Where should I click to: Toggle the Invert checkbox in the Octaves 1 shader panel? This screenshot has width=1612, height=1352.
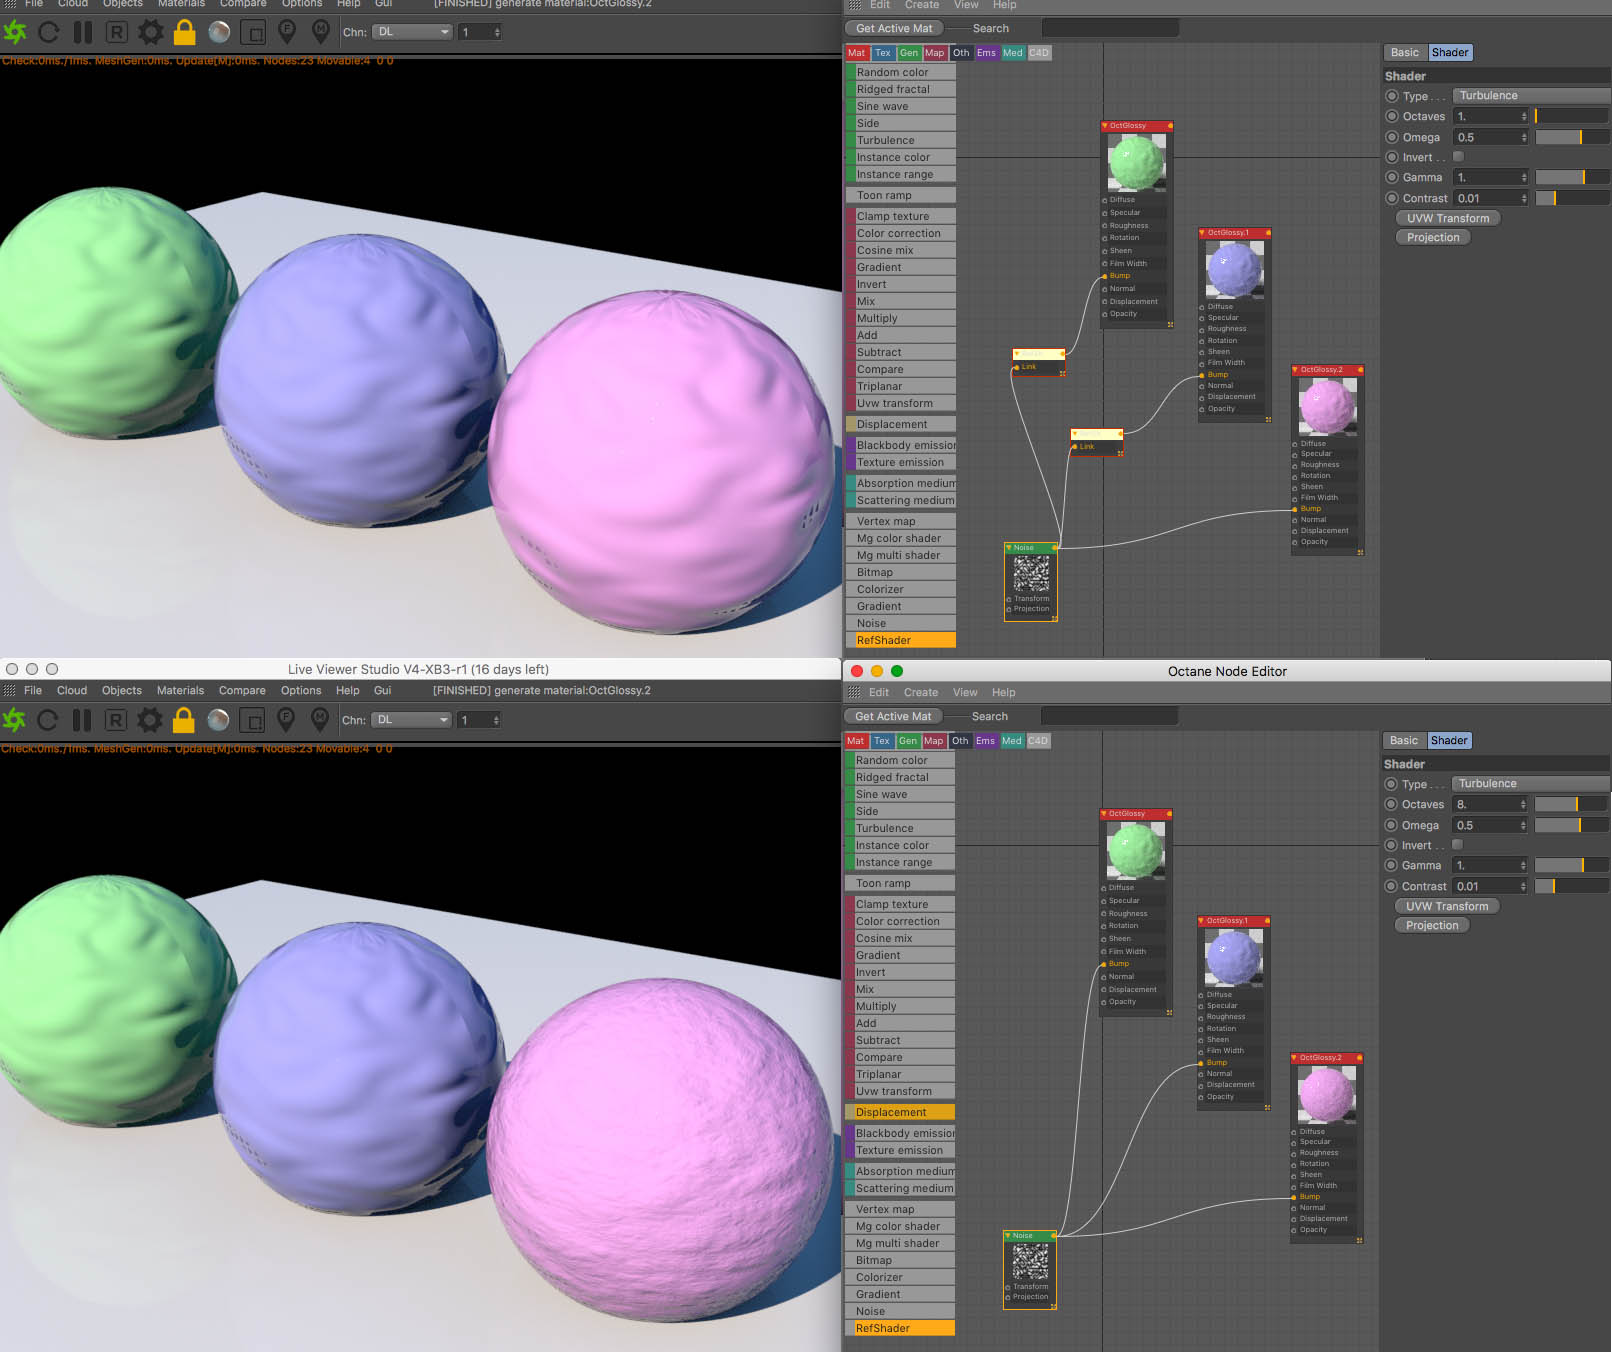pos(1458,157)
